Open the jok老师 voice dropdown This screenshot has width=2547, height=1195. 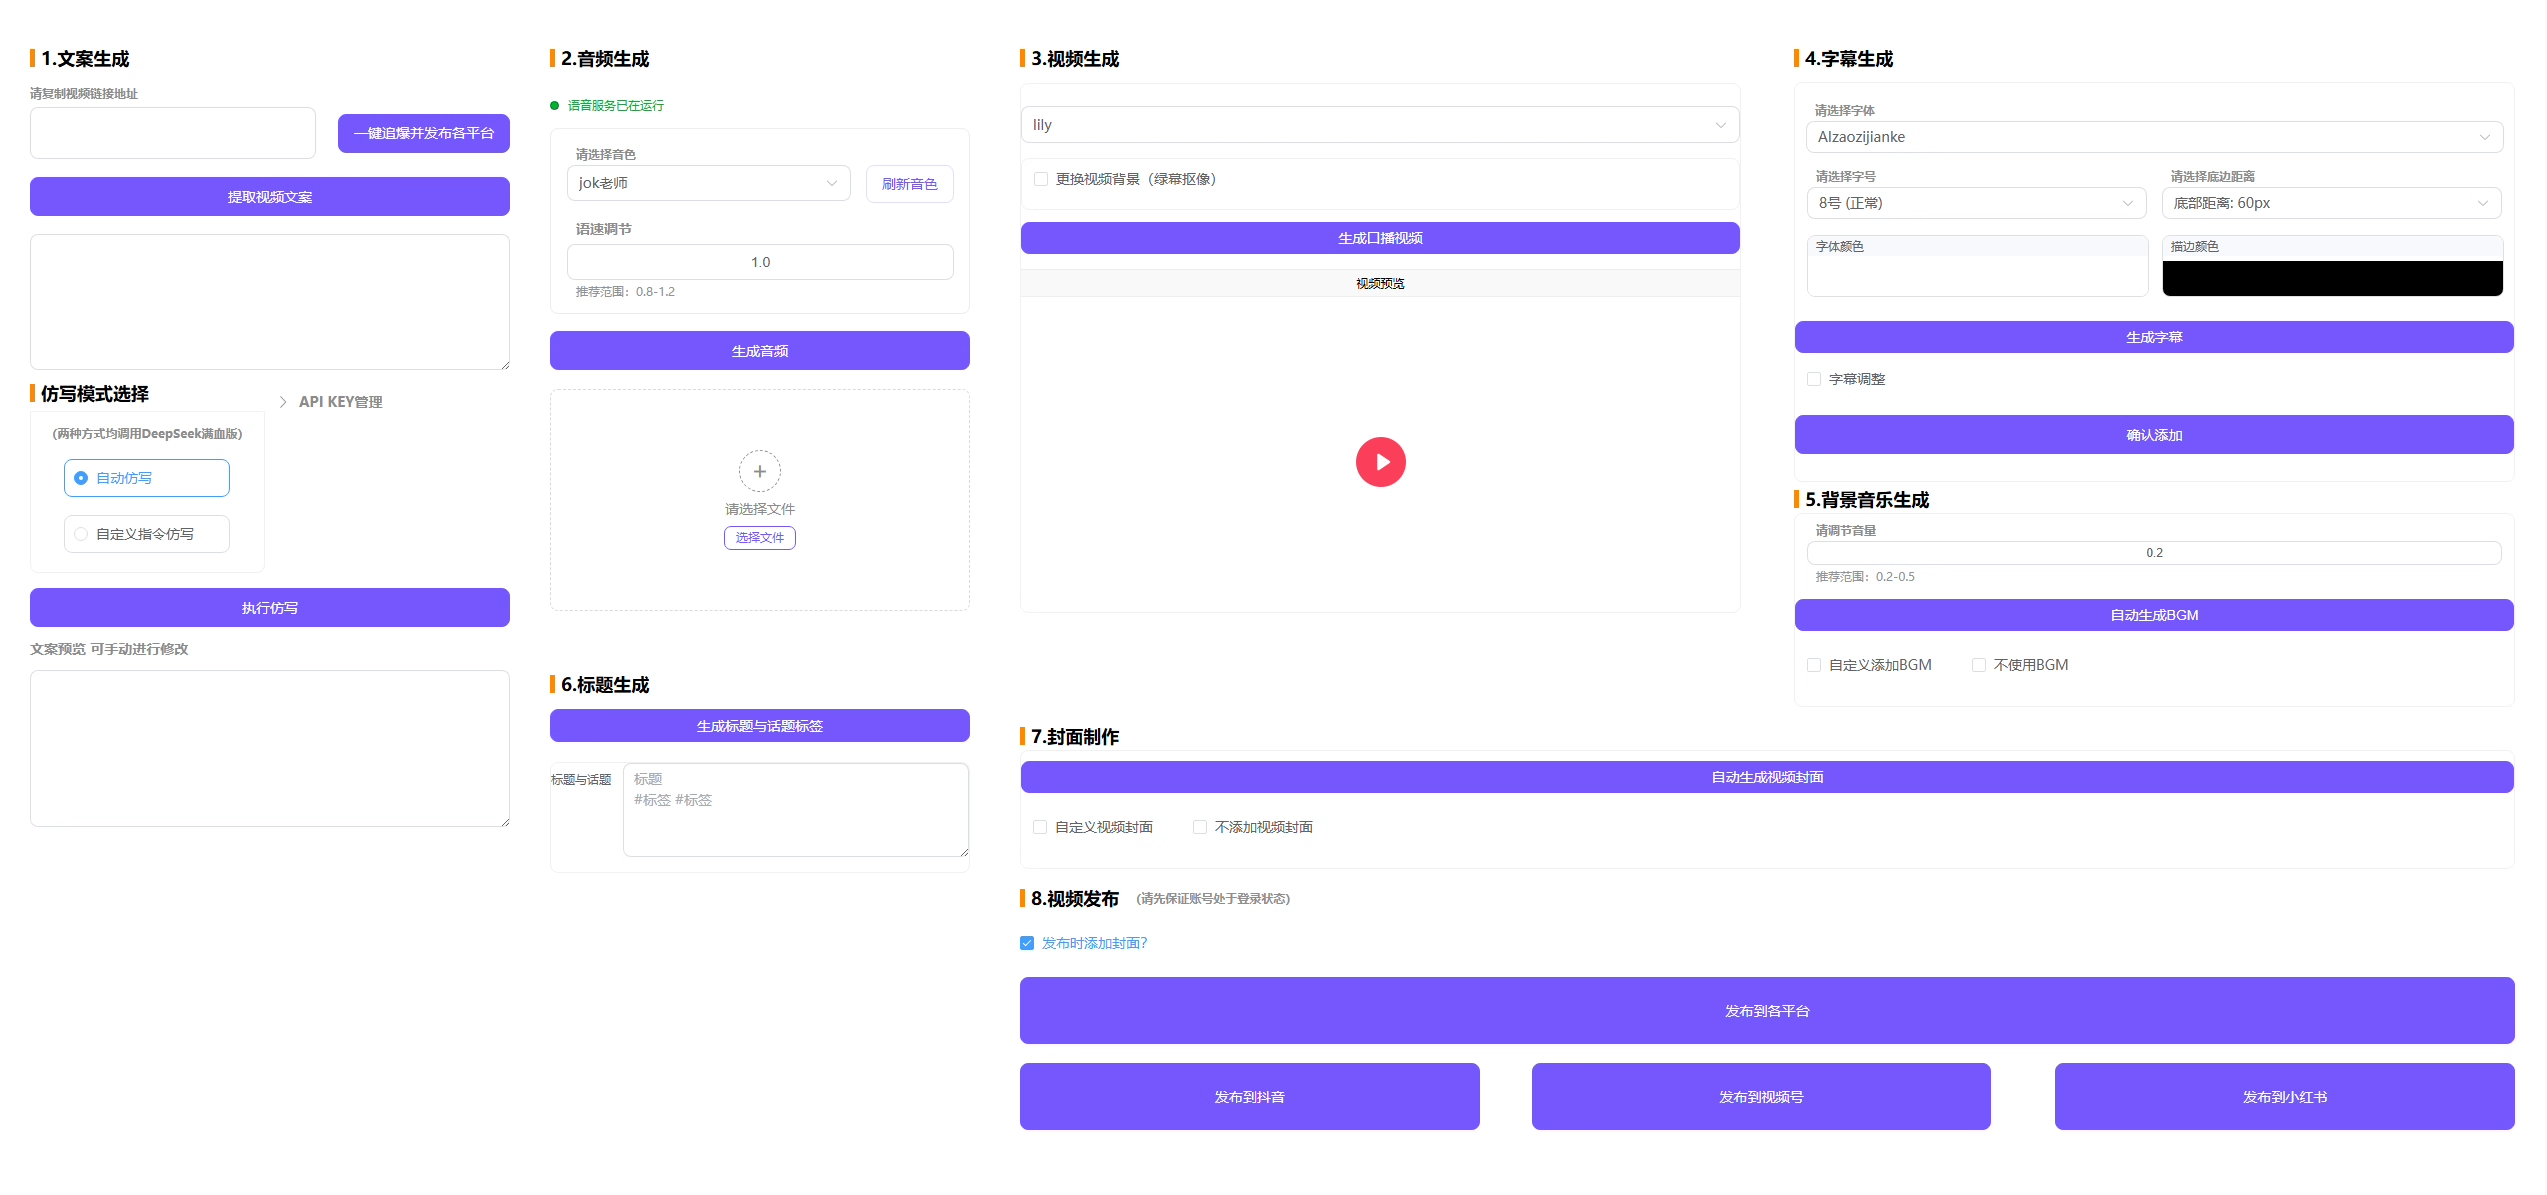click(708, 183)
